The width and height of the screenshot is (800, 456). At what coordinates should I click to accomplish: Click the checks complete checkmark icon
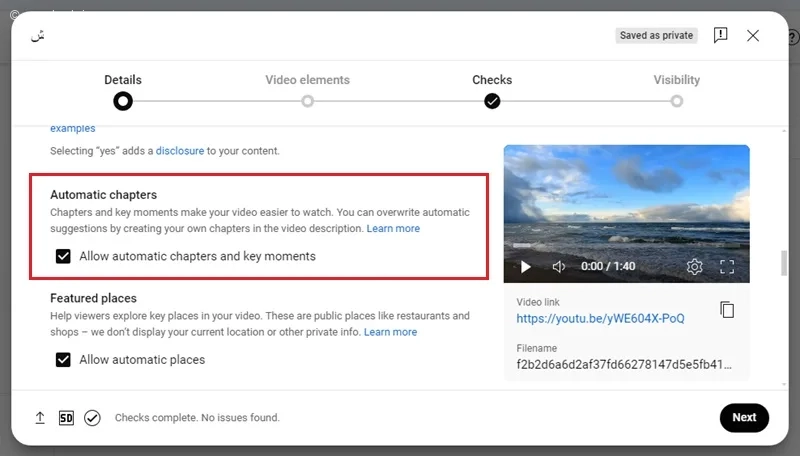92,418
